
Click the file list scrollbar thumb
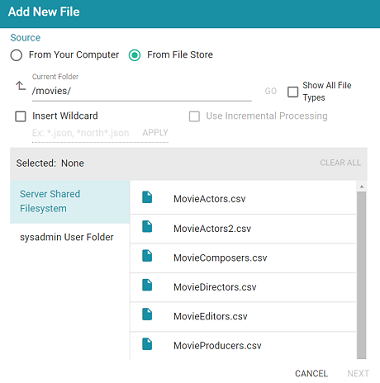[361, 275]
